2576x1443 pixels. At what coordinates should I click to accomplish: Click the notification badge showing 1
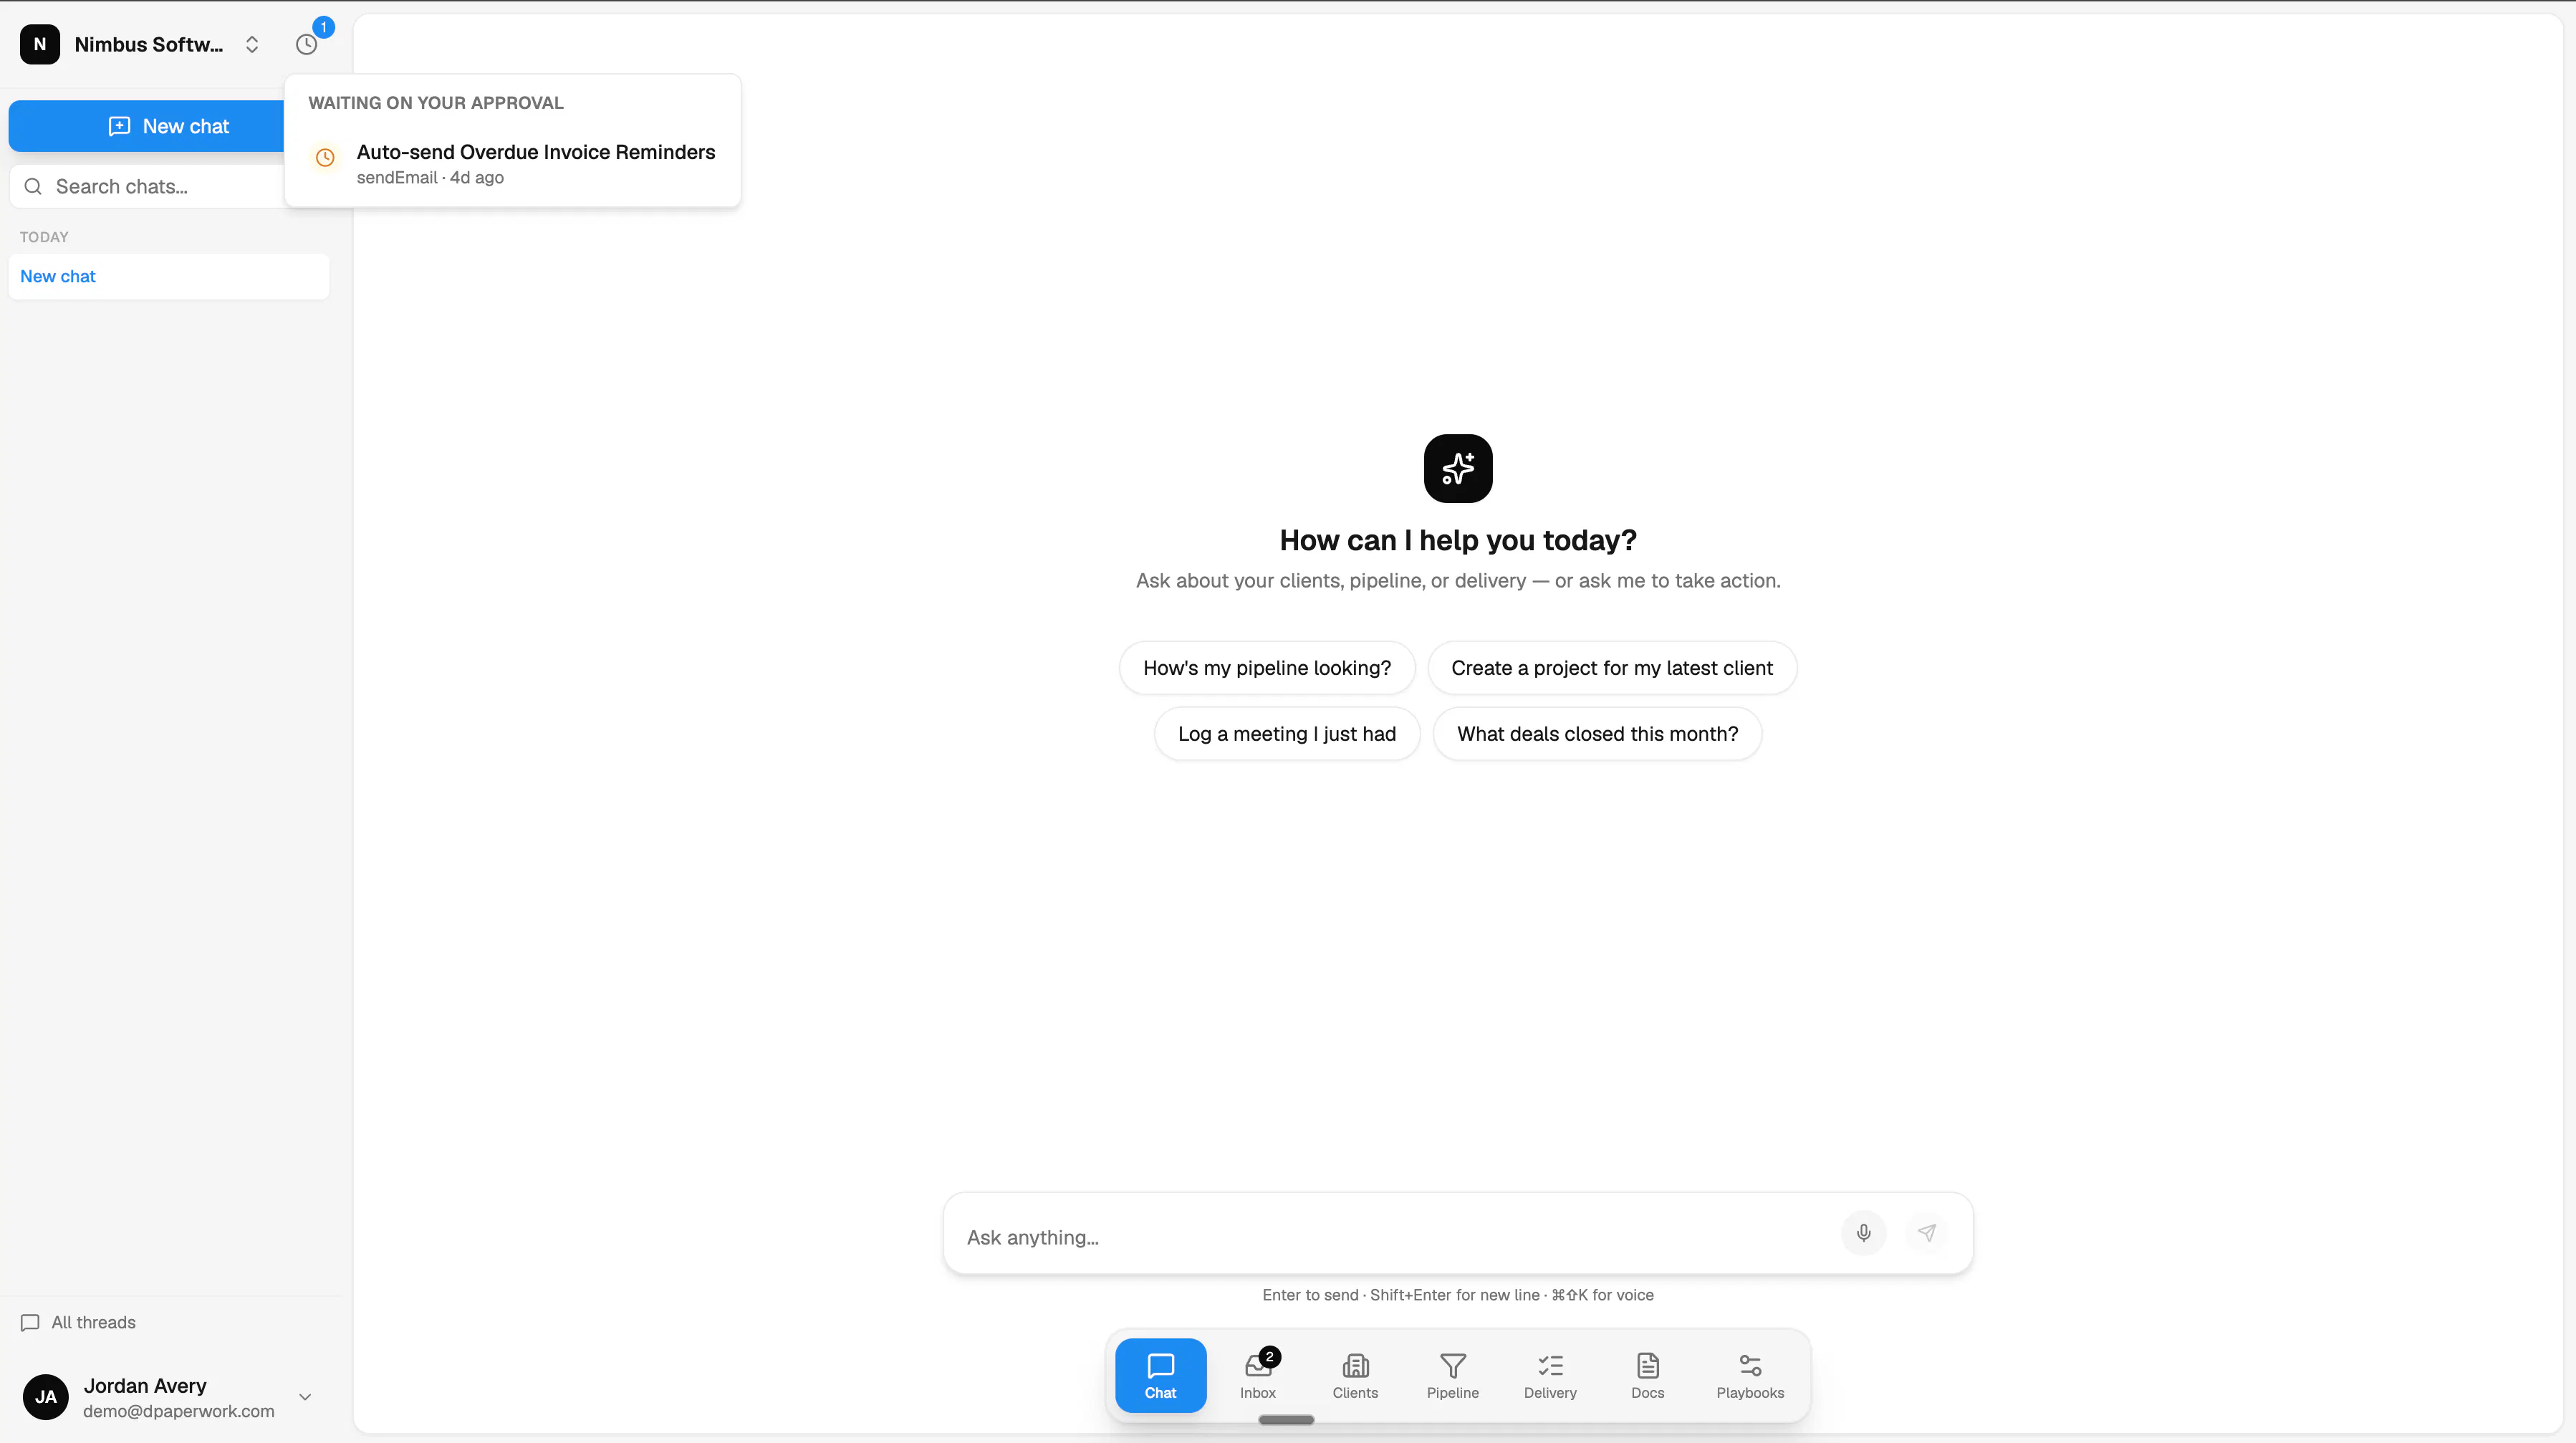[323, 27]
